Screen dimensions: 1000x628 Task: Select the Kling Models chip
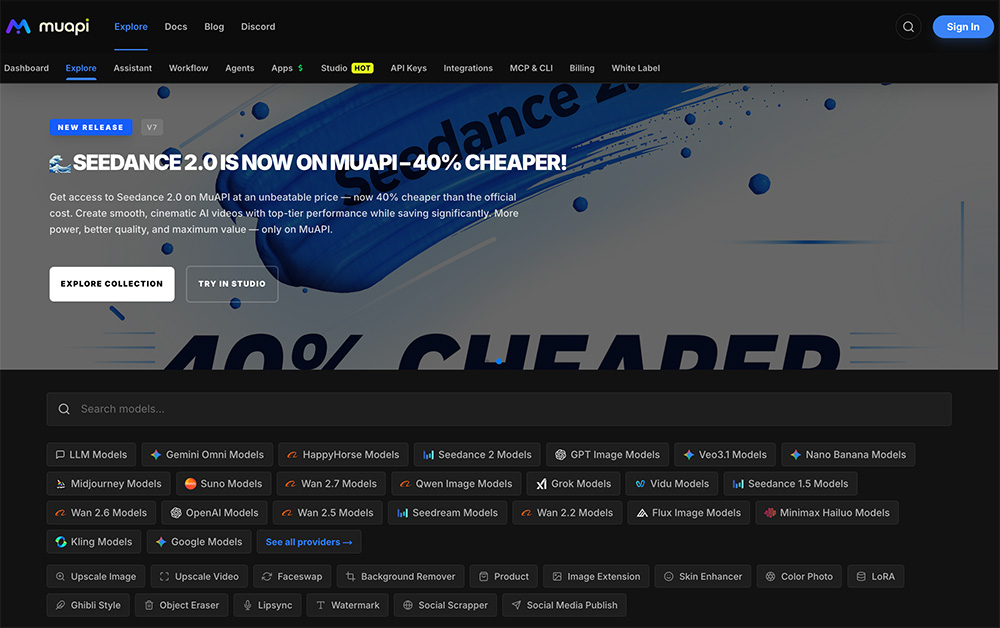click(x=94, y=542)
